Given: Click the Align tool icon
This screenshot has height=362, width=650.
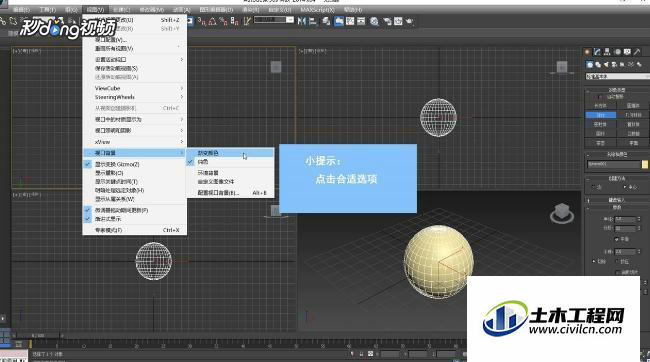Looking at the screenshot, I should (x=313, y=21).
